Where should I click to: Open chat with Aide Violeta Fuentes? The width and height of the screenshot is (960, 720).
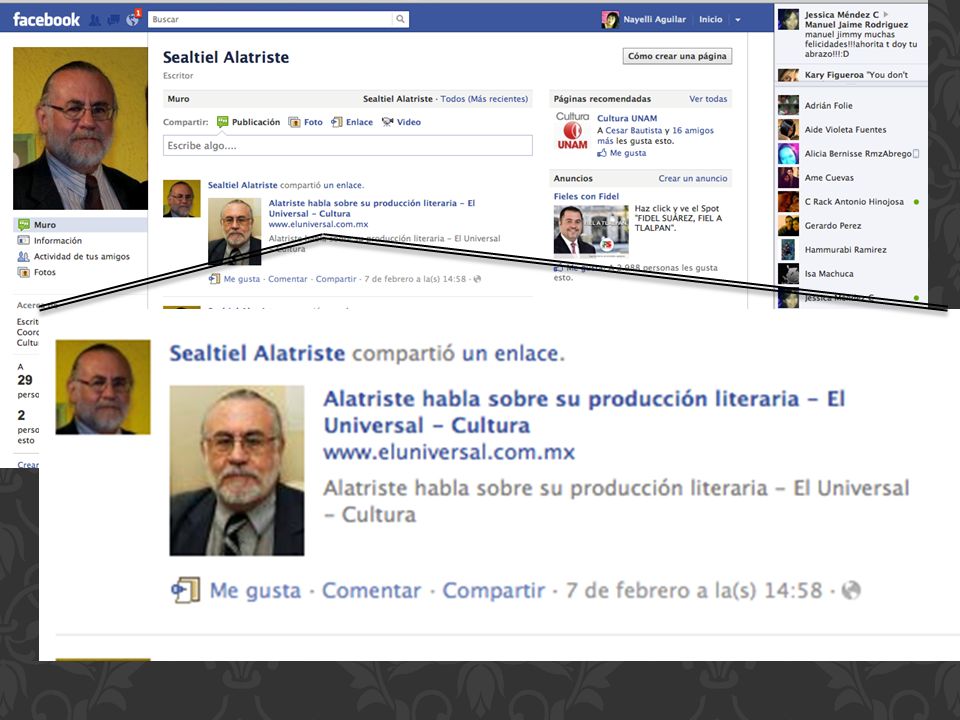point(851,130)
